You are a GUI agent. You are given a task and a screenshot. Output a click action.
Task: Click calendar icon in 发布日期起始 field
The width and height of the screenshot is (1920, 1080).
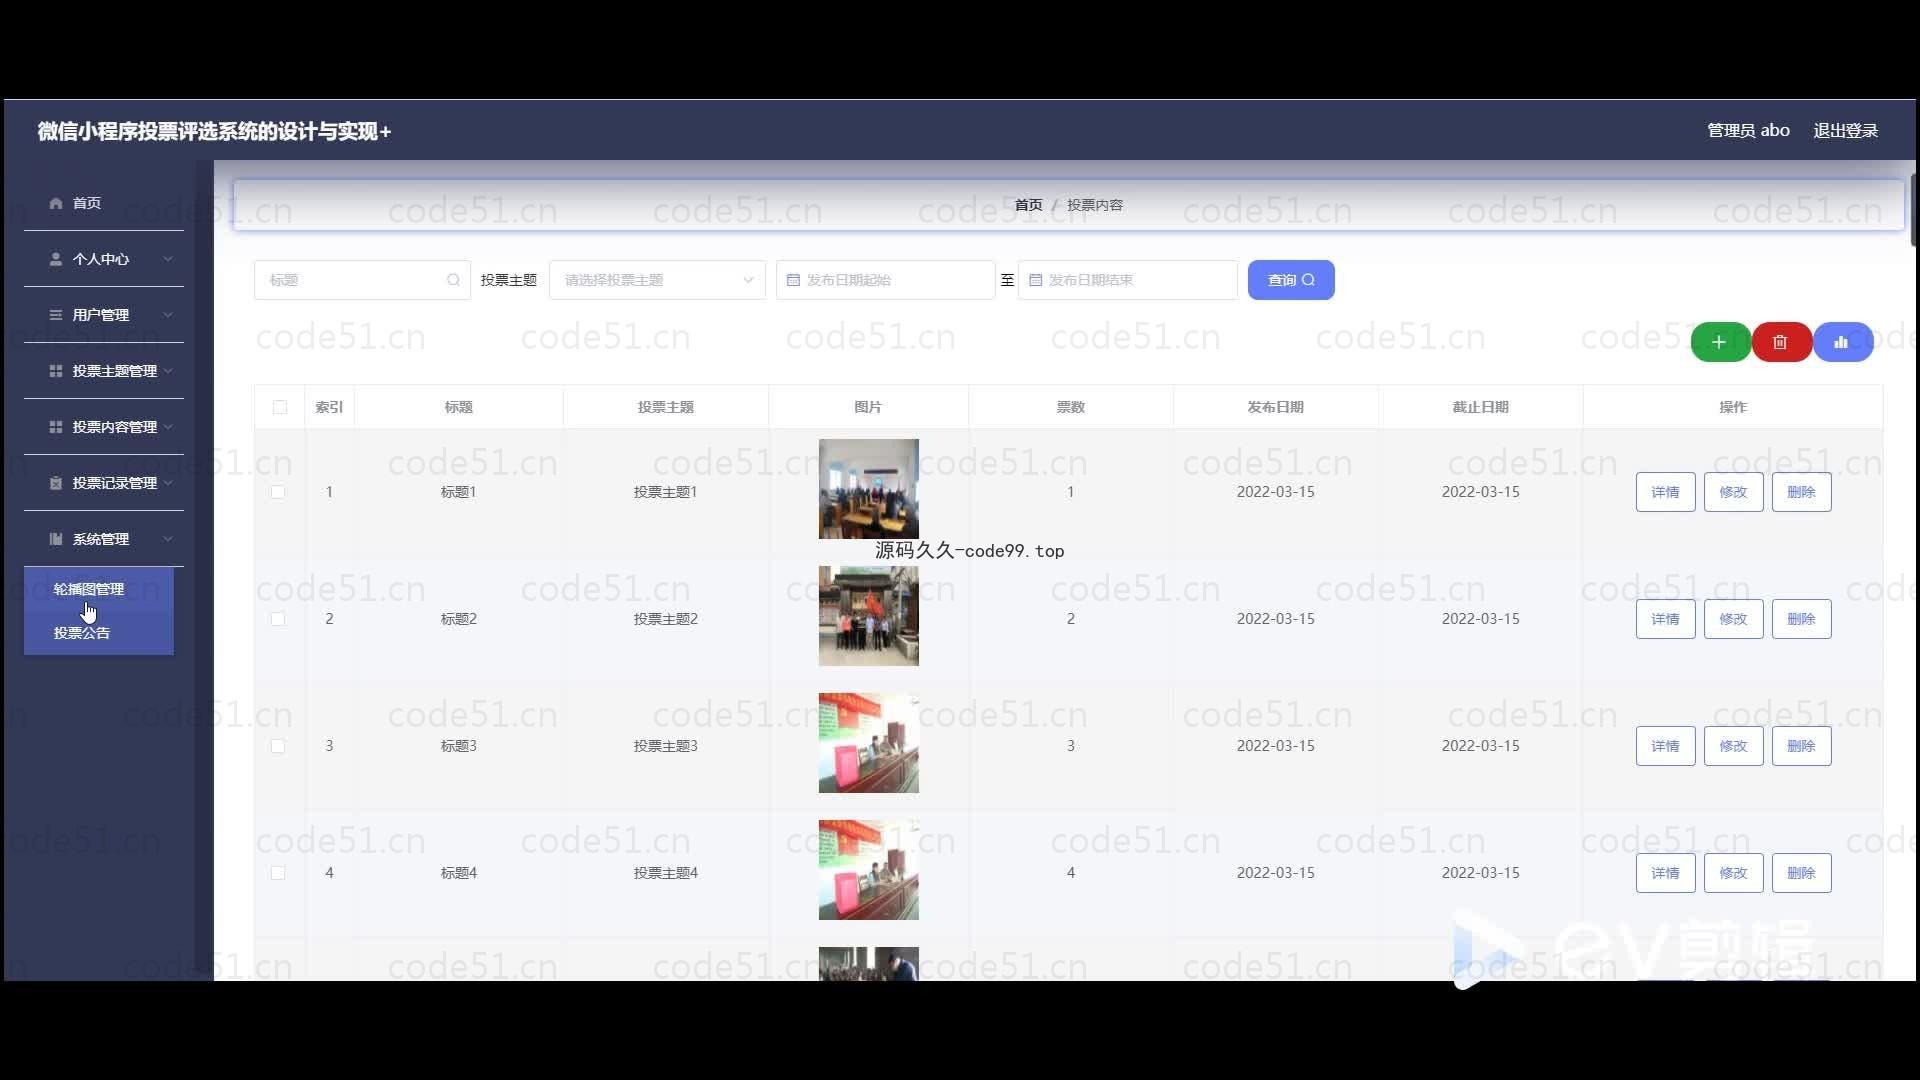pos(793,280)
